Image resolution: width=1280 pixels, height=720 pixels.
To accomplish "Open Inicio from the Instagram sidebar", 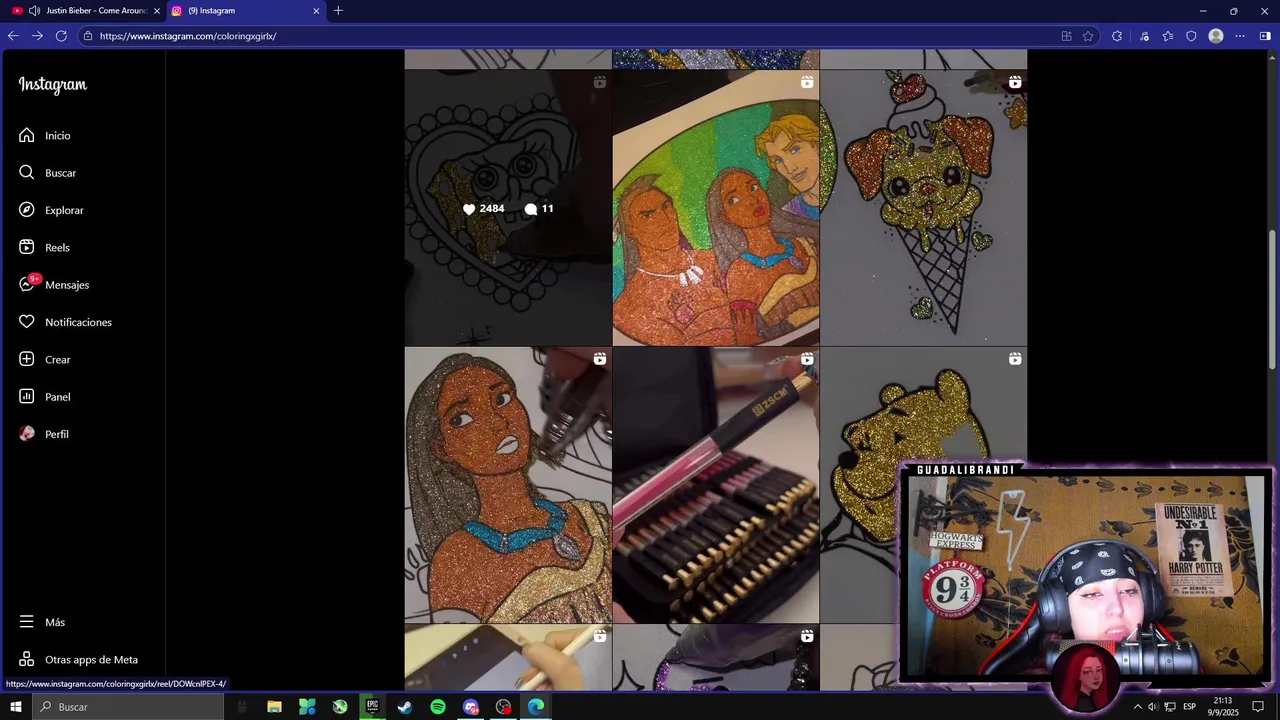I will click(x=45, y=135).
